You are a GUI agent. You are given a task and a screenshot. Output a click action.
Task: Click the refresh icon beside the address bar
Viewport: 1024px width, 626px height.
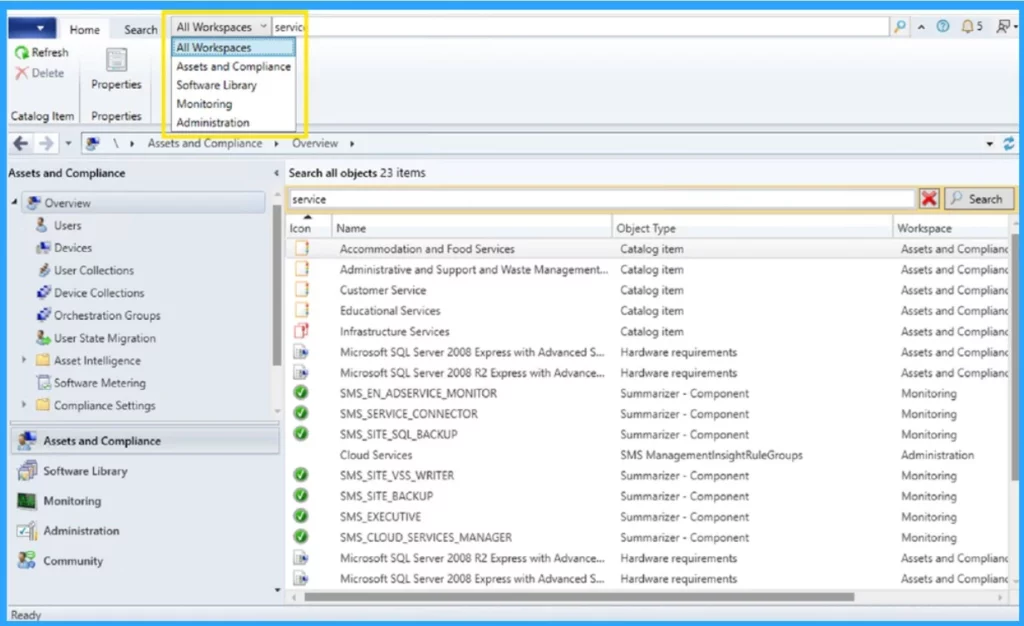pos(1008,143)
